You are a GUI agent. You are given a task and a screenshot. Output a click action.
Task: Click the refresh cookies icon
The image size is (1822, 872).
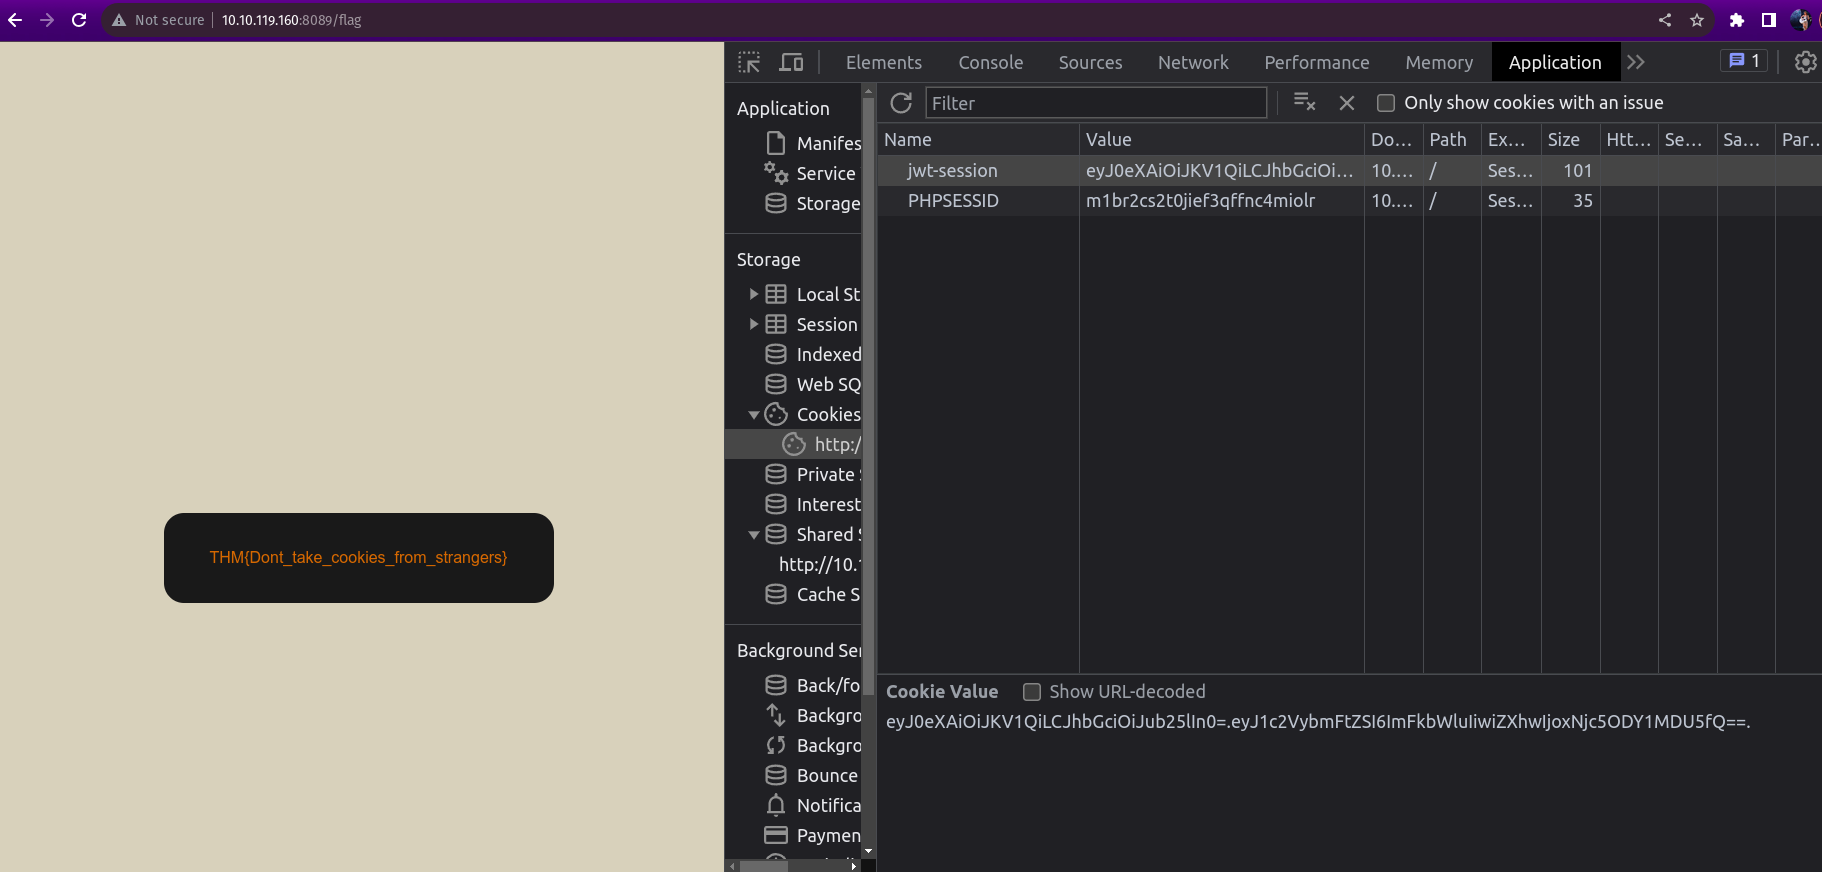(901, 103)
